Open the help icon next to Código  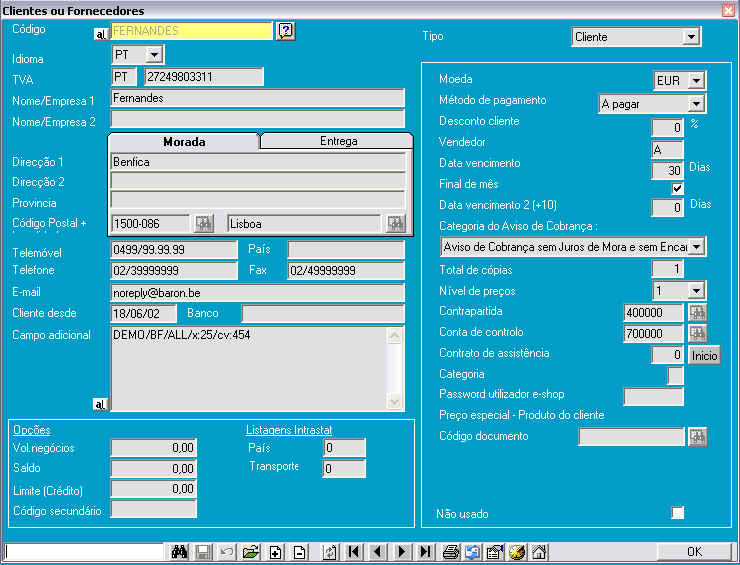pyautogui.click(x=285, y=31)
